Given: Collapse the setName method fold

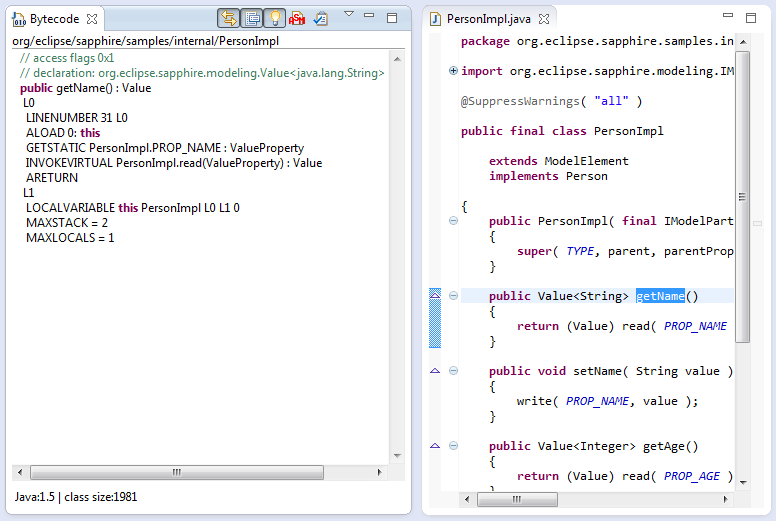Looking at the screenshot, I should tap(453, 371).
